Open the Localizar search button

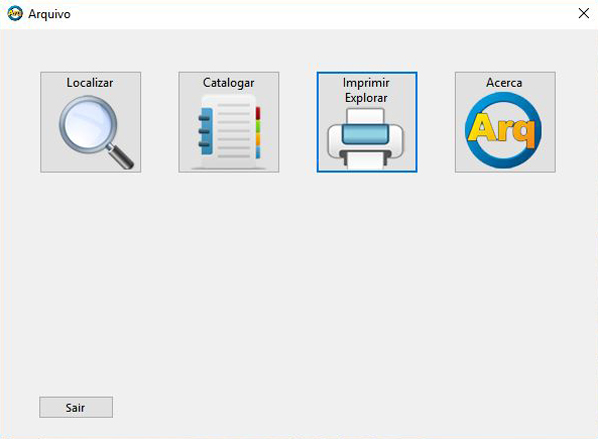pos(91,122)
